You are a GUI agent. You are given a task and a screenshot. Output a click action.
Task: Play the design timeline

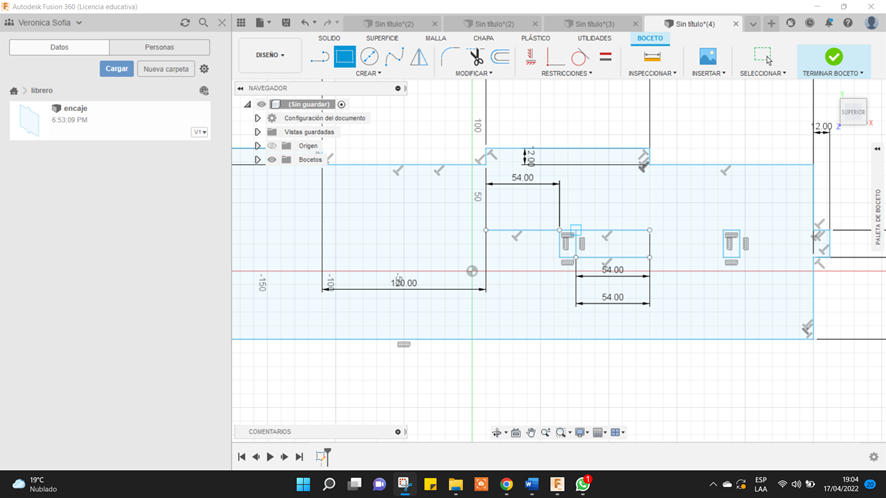pyautogui.click(x=270, y=457)
